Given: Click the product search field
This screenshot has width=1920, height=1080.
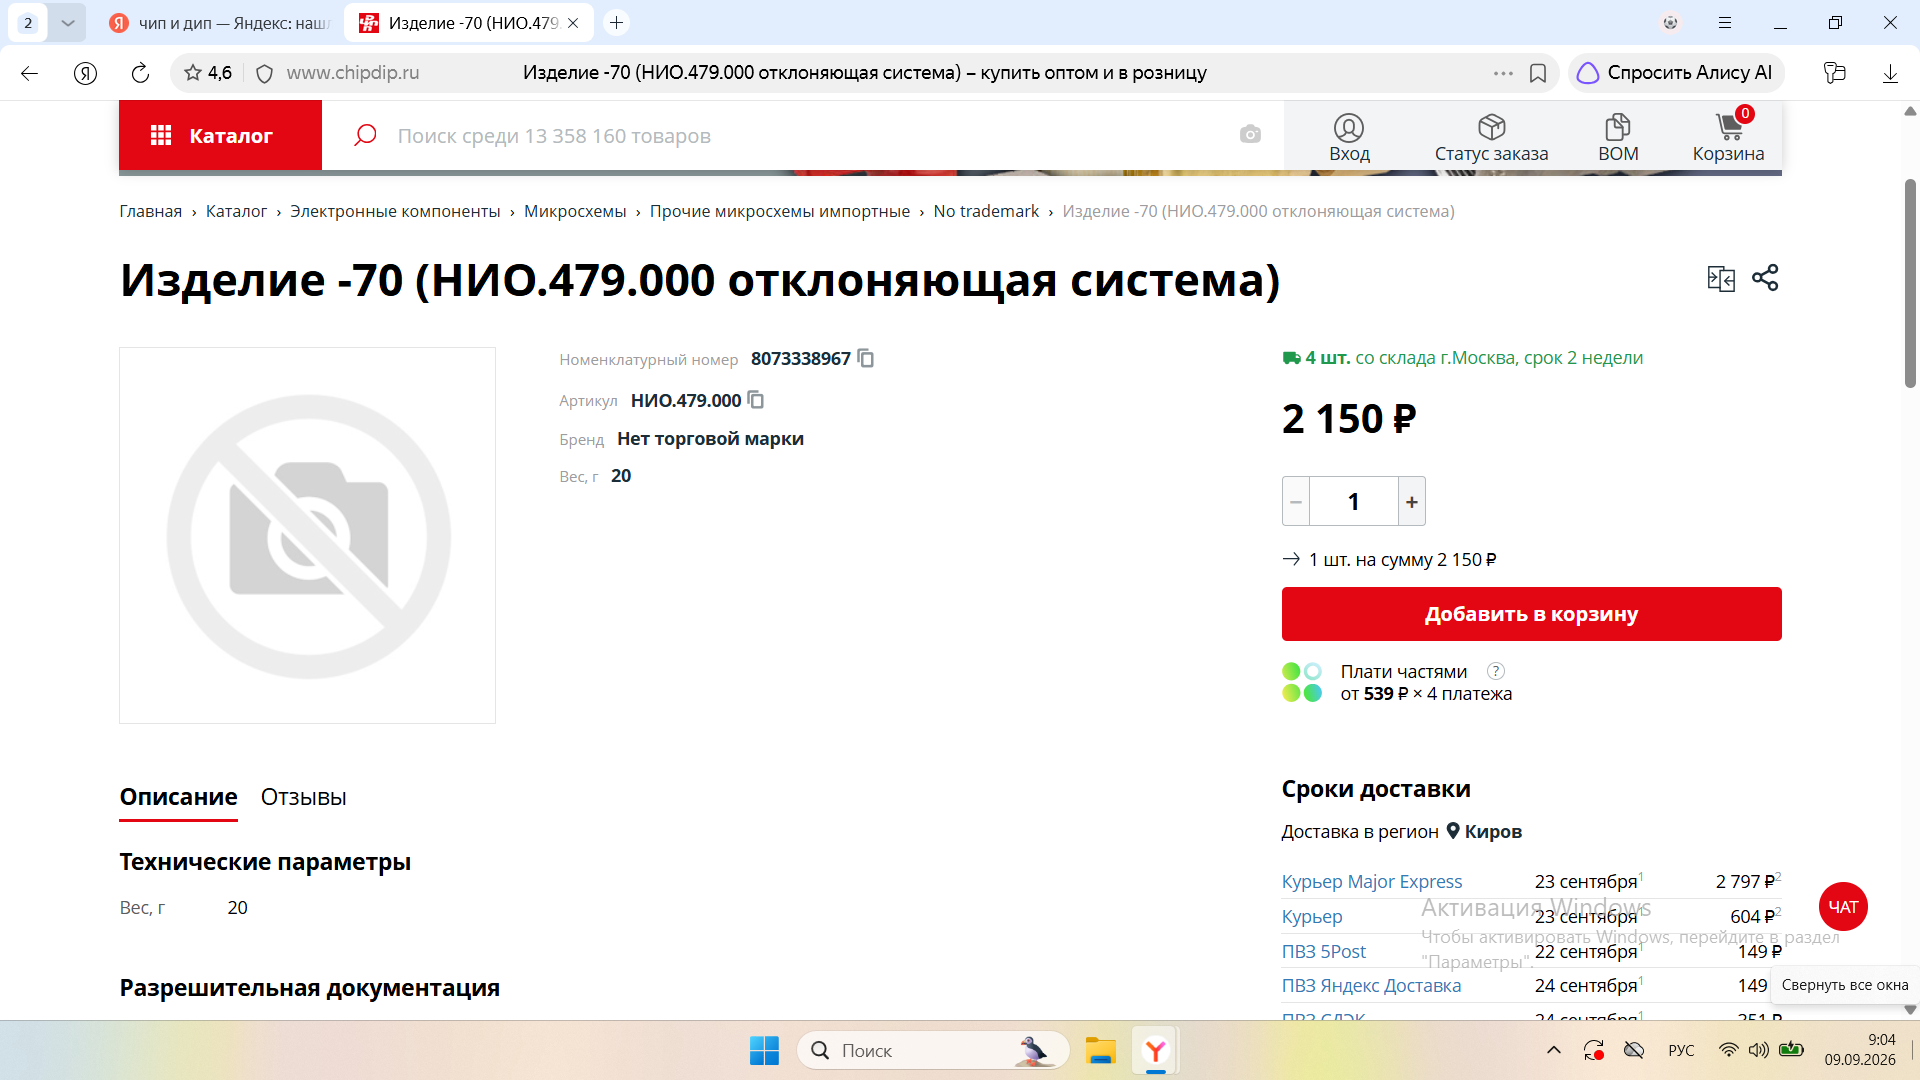Looking at the screenshot, I should [x=800, y=135].
